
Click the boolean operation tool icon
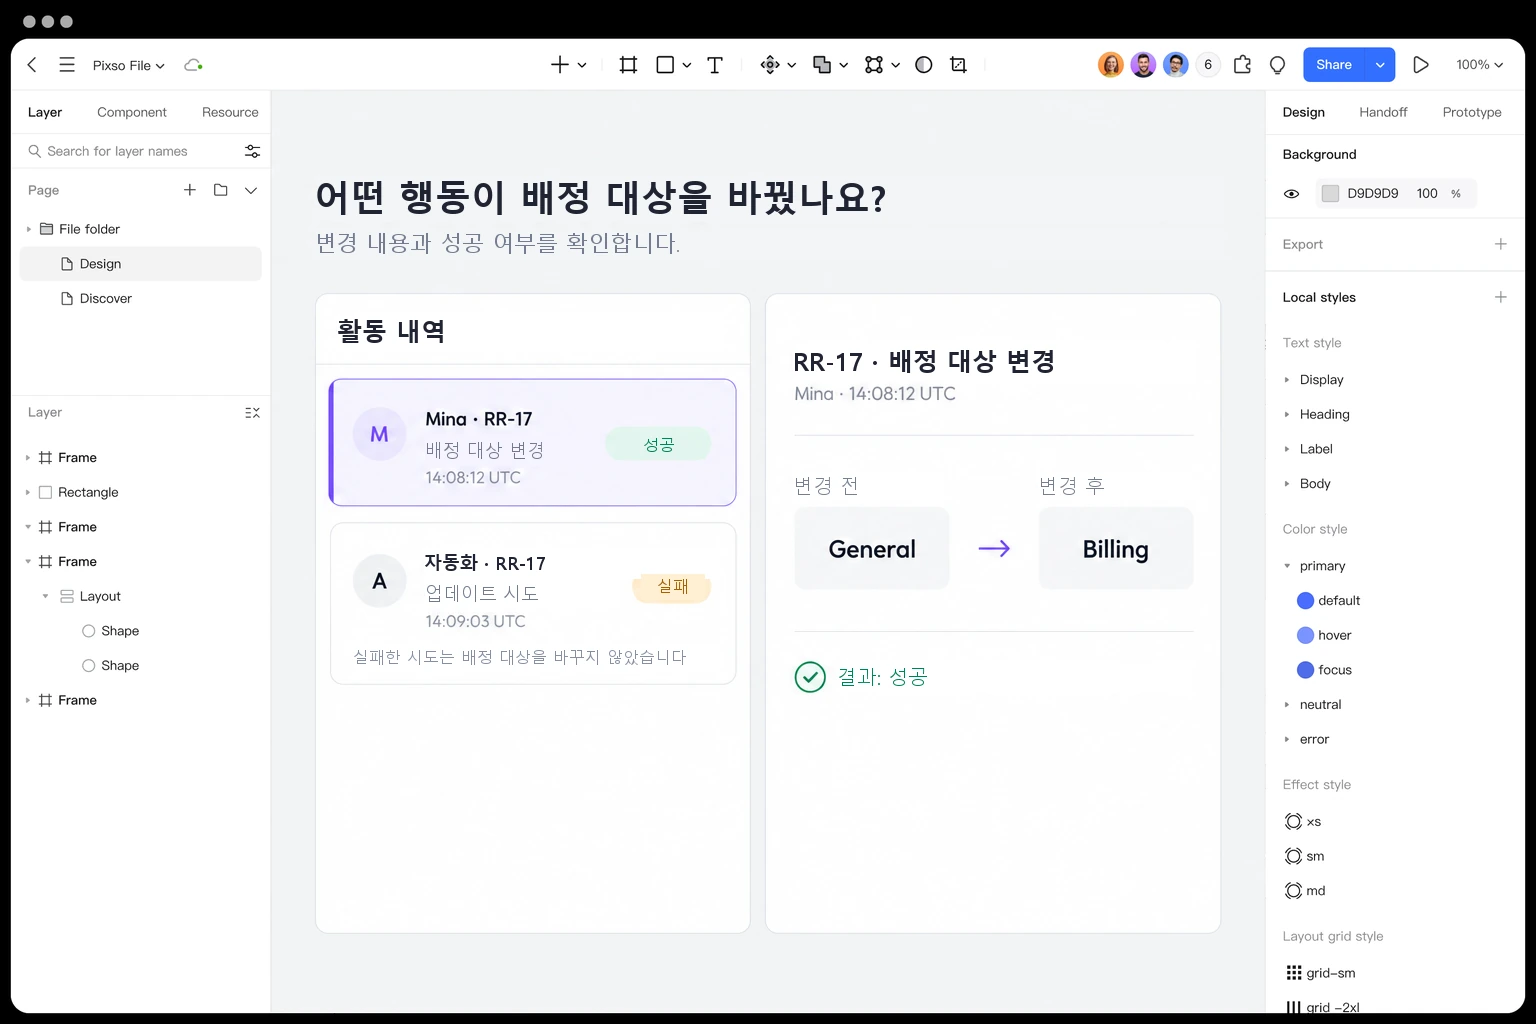822,65
